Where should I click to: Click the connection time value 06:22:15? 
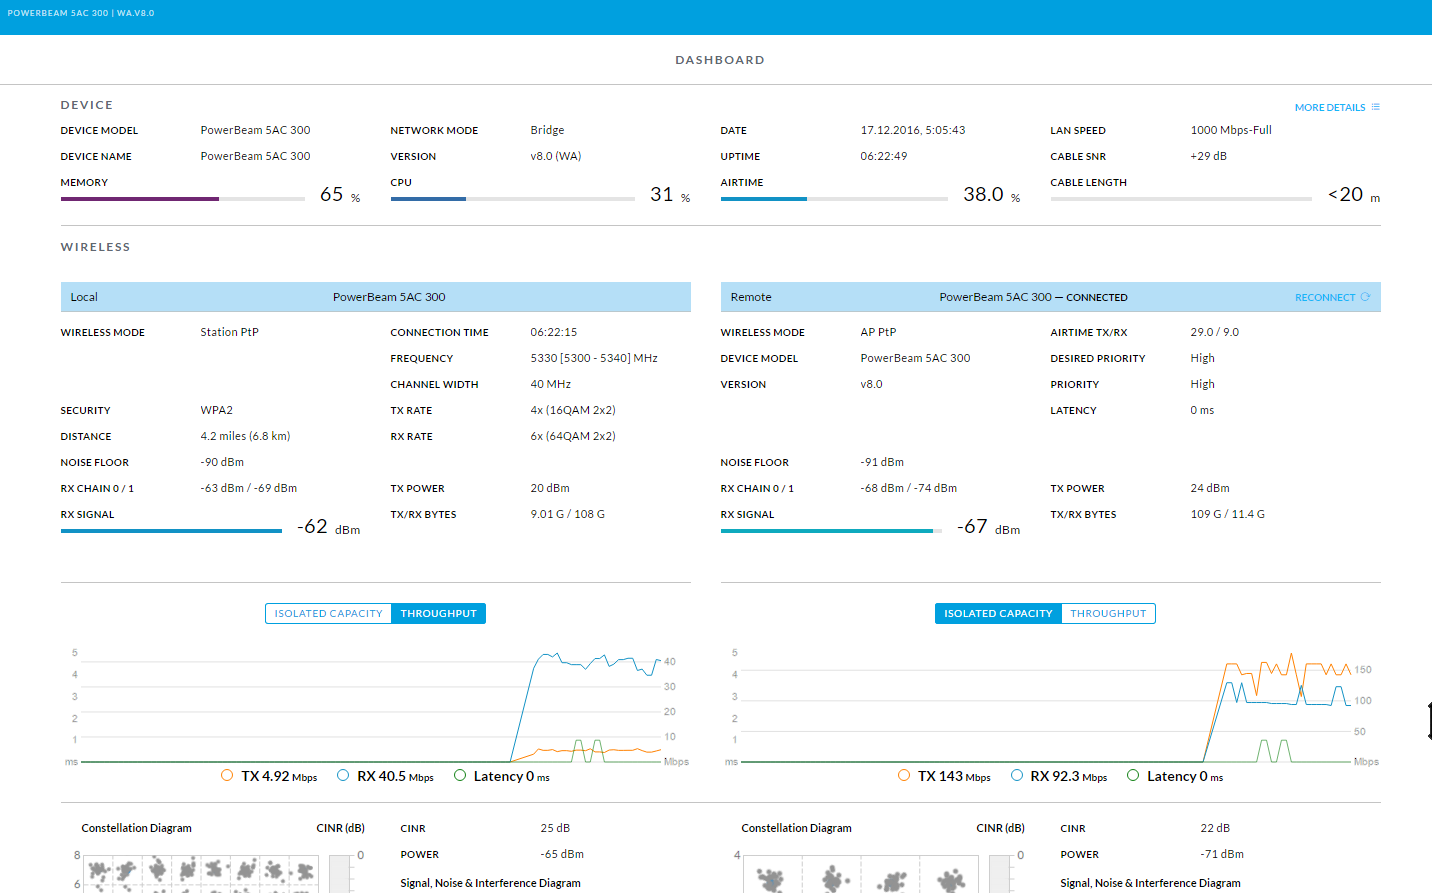click(554, 332)
